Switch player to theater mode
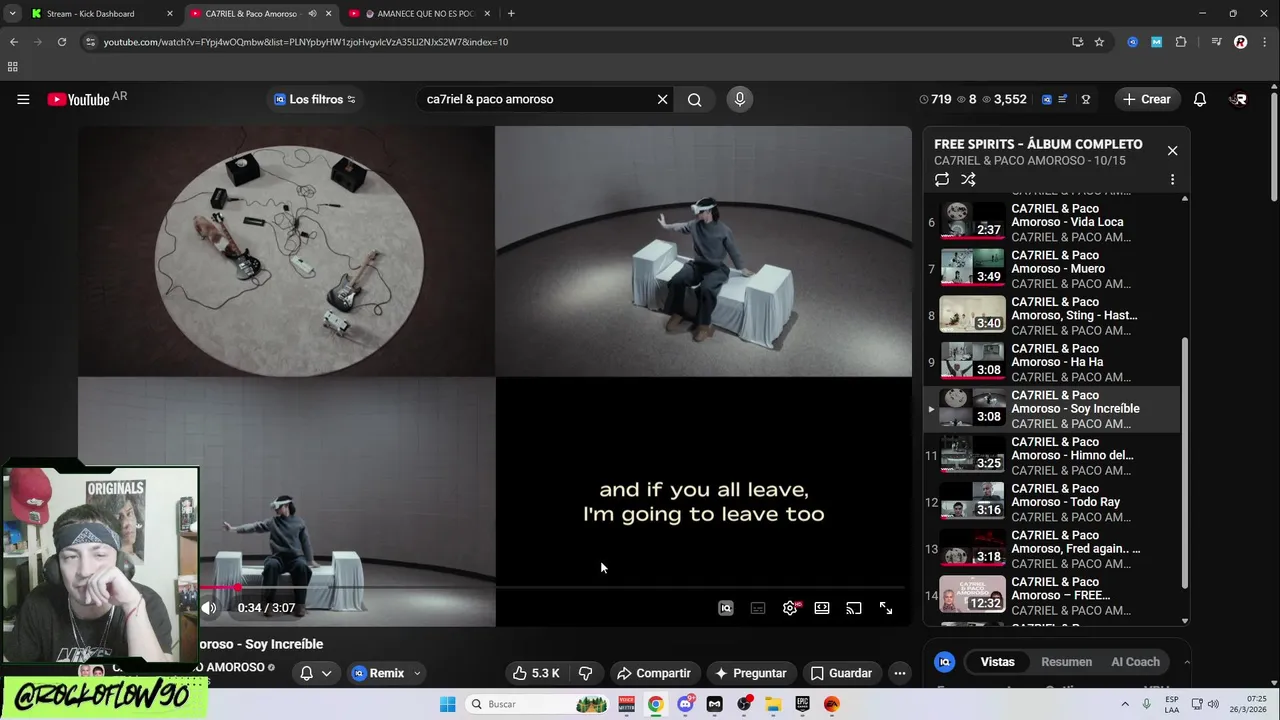The width and height of the screenshot is (1280, 720). [822, 608]
